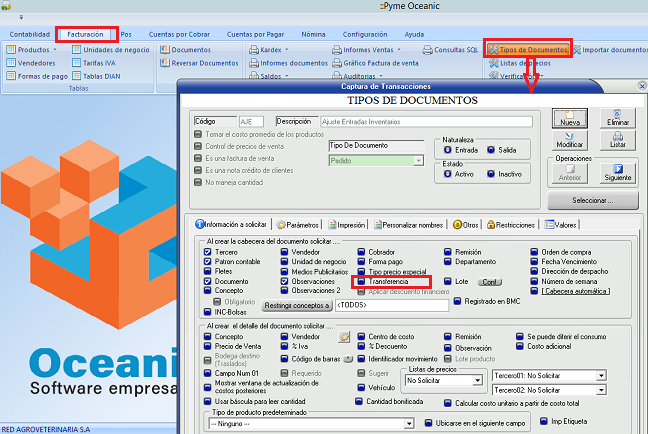The height and width of the screenshot is (434, 648).
Task: Open Tablas DIAN
Action: point(96,76)
